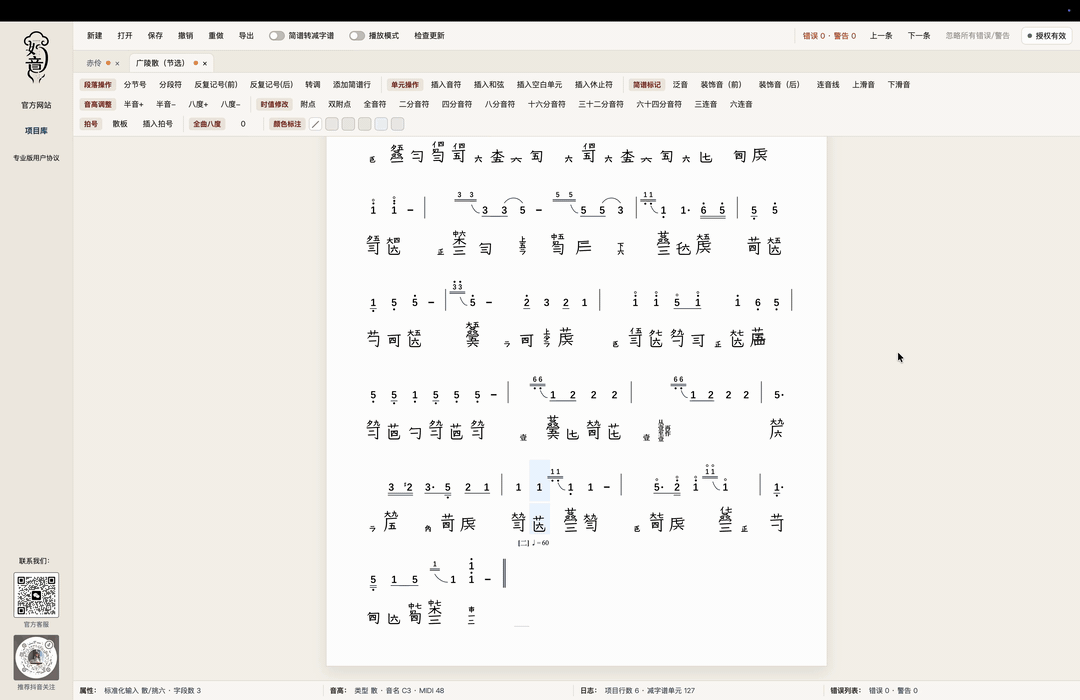Apply 泛音 marking
The width and height of the screenshot is (1080, 700).
pyautogui.click(x=681, y=85)
